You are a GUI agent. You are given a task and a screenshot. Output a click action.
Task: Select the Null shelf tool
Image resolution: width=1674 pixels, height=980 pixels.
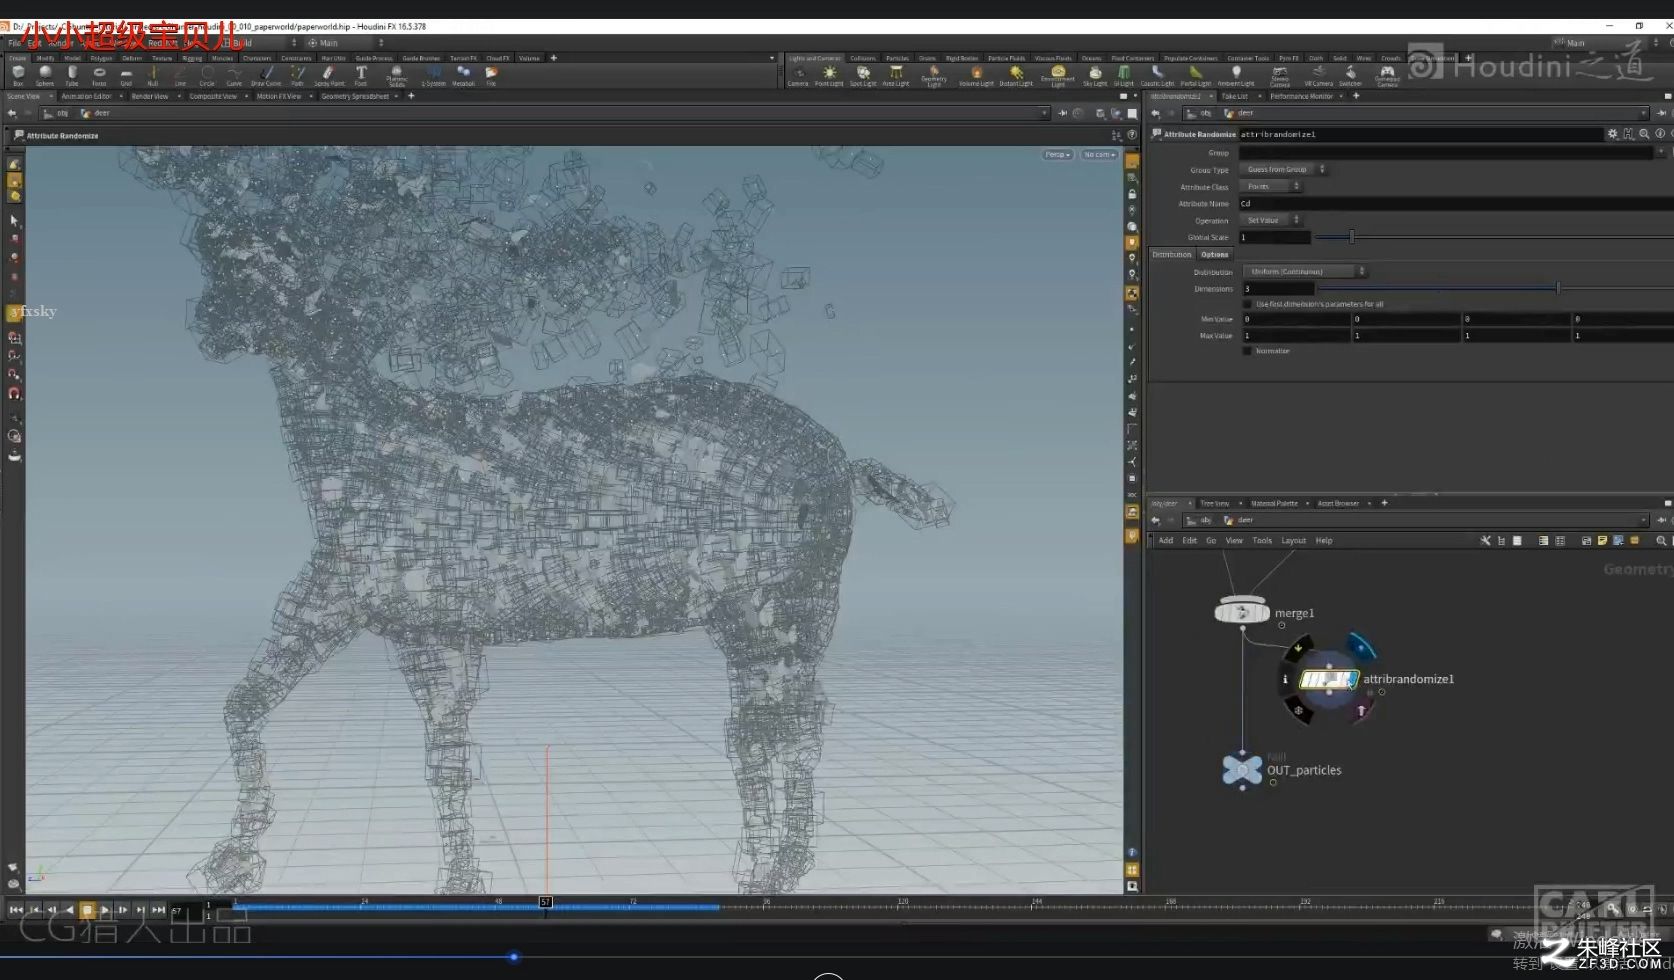[x=153, y=76]
